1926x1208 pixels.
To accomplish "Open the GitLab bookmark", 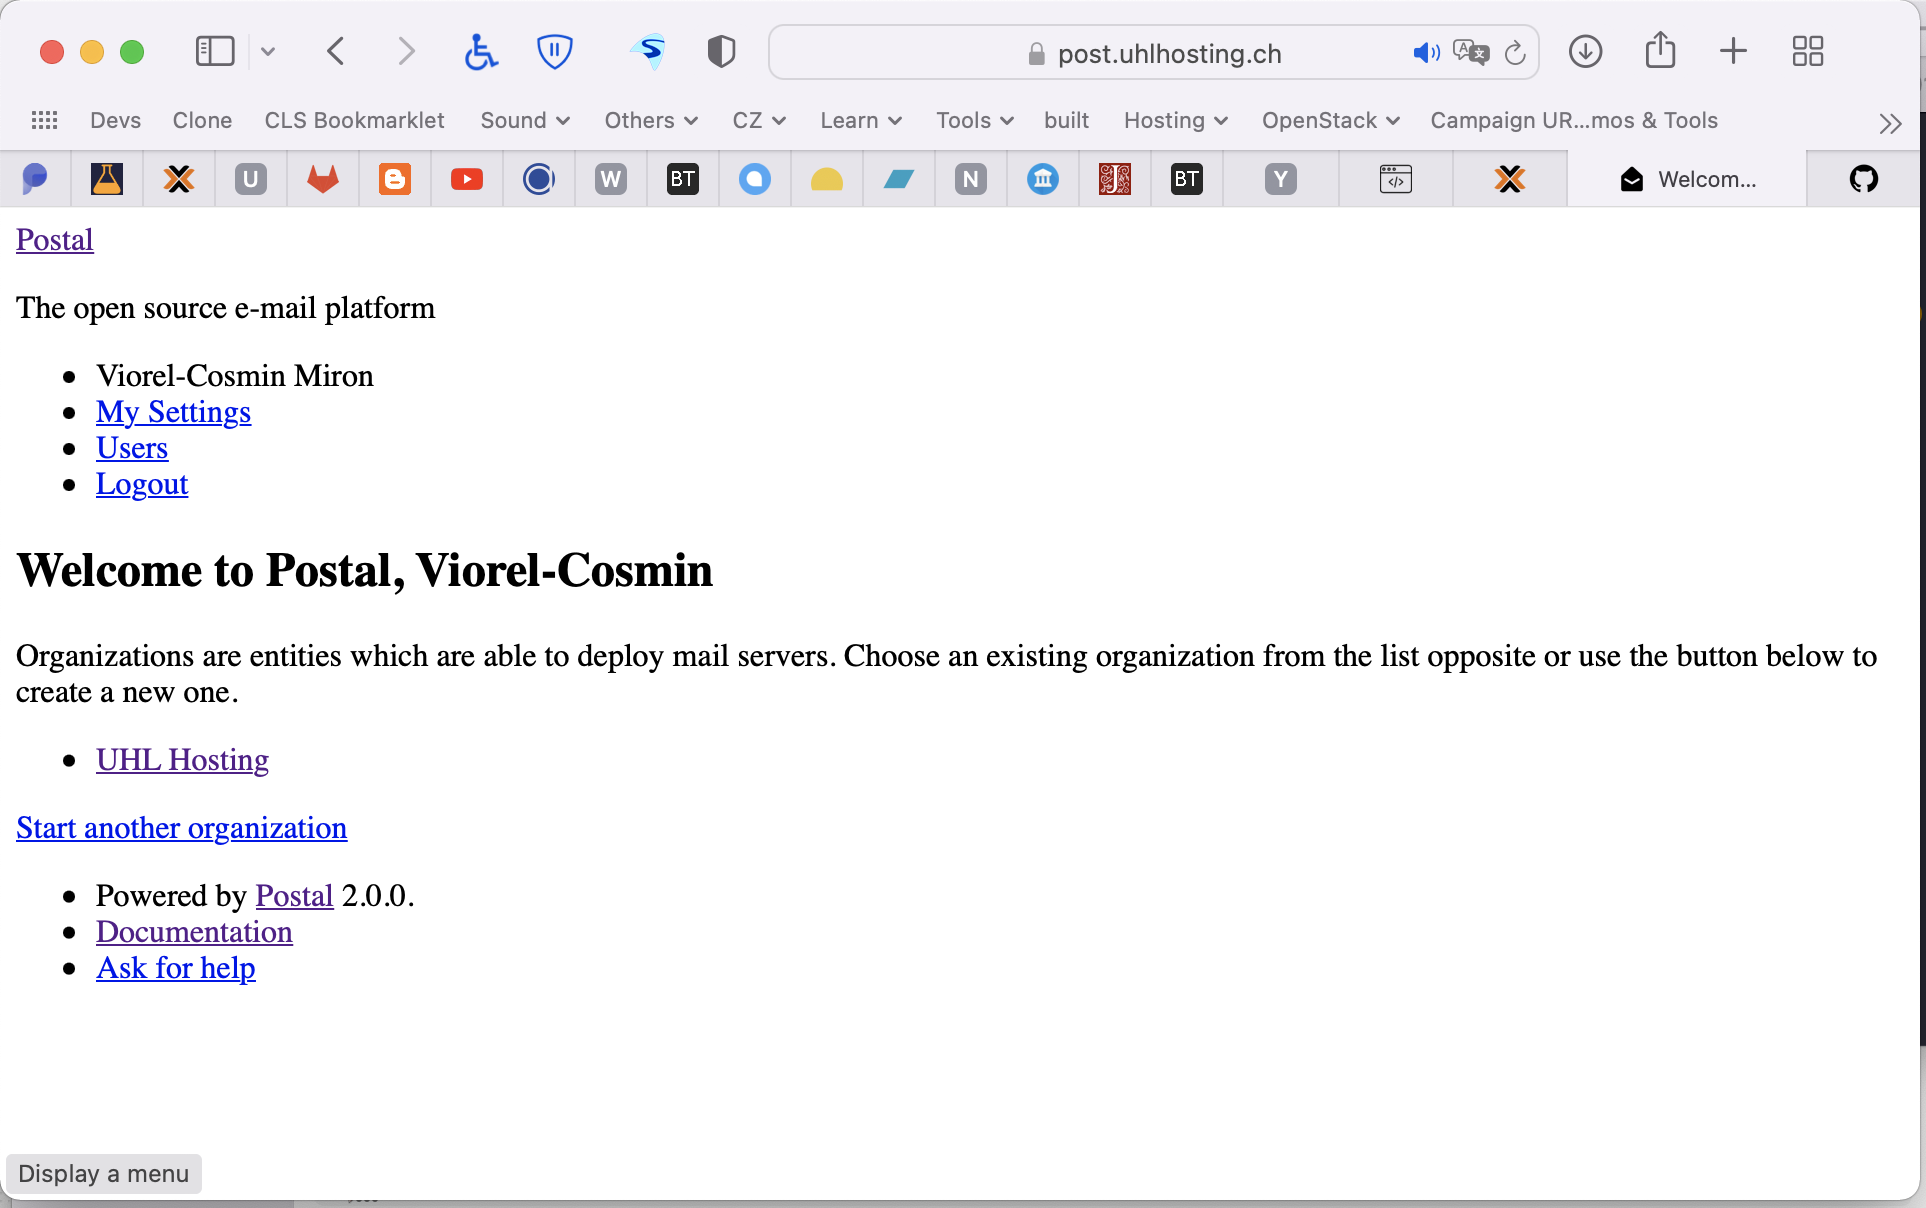I will (323, 179).
